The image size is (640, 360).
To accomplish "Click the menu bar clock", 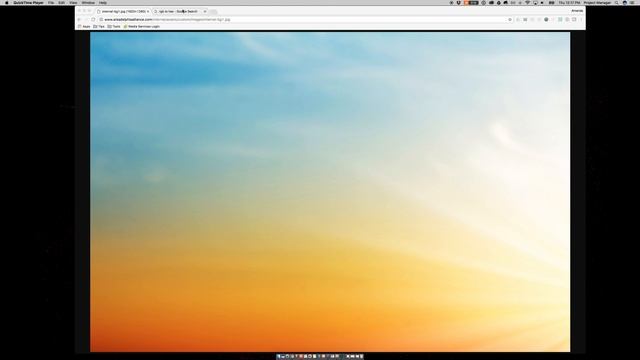I will tap(569, 2).
